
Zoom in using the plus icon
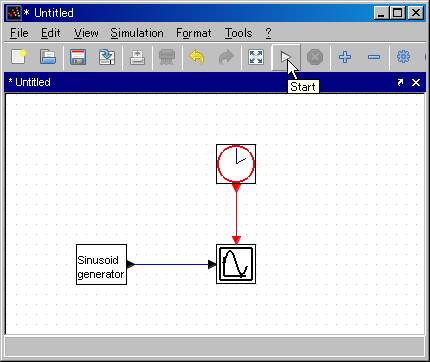[345, 57]
